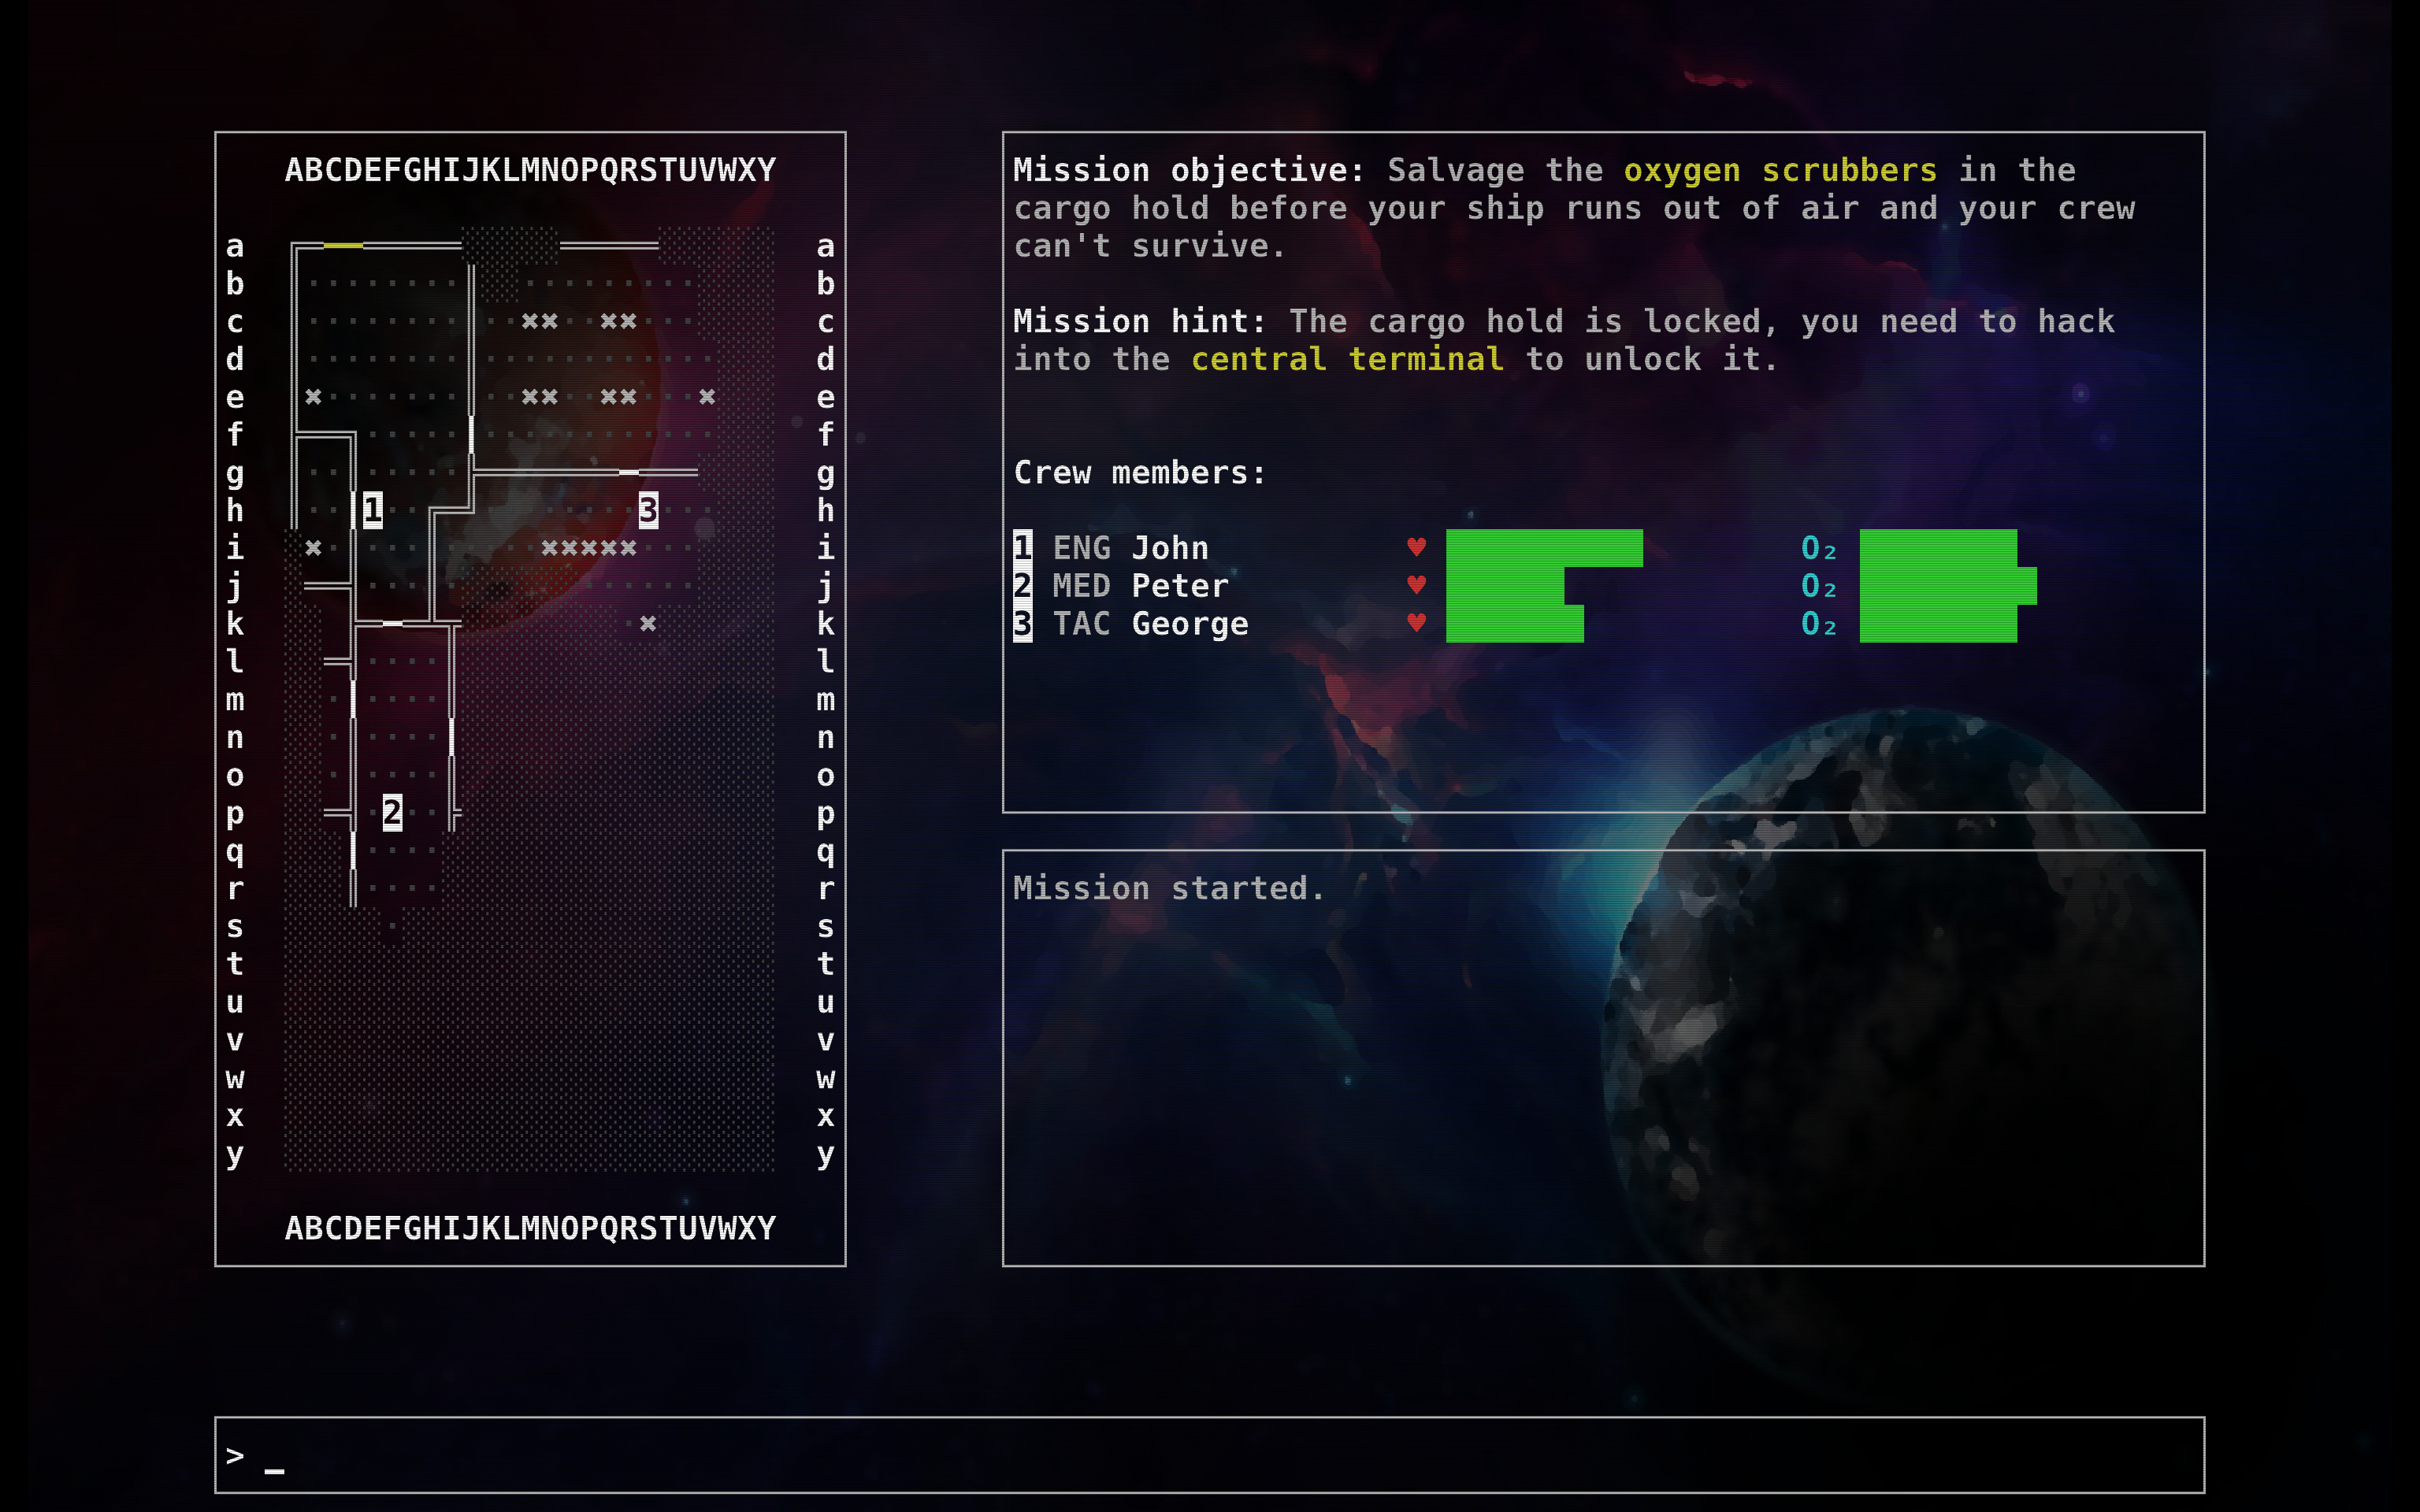Image resolution: width=2420 pixels, height=1512 pixels.
Task: Click crew marker 3 on the map
Action: (648, 510)
